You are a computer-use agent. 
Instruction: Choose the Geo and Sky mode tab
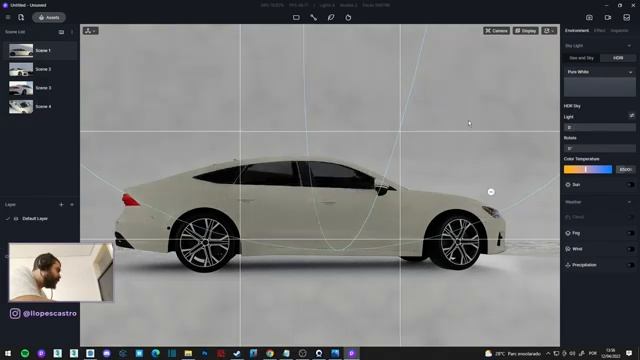581,58
